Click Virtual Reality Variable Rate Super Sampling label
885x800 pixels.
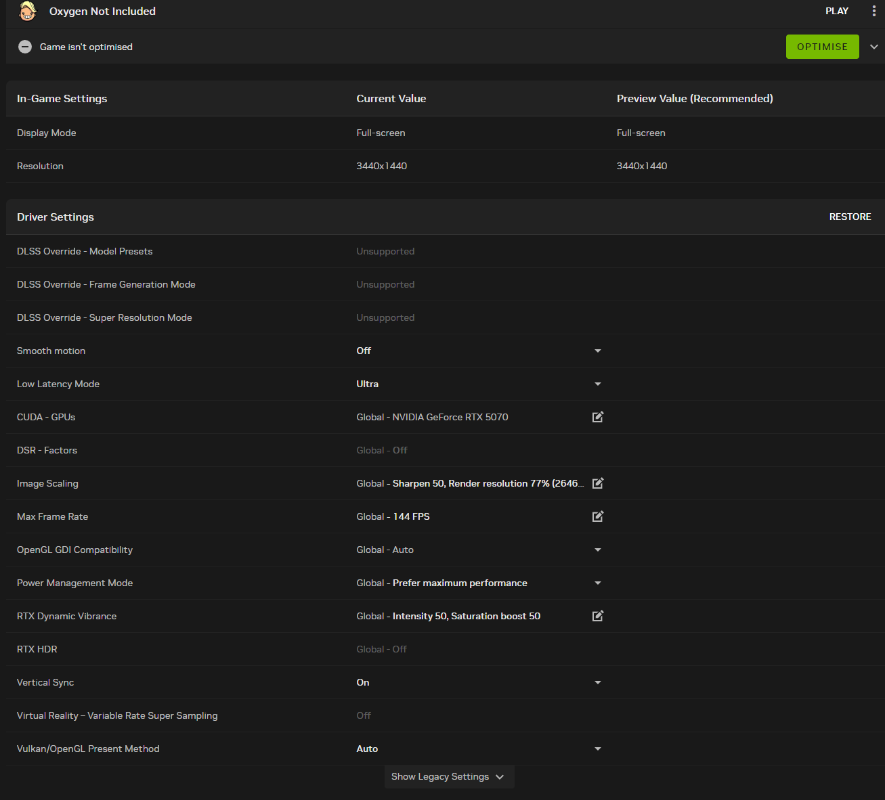point(117,716)
